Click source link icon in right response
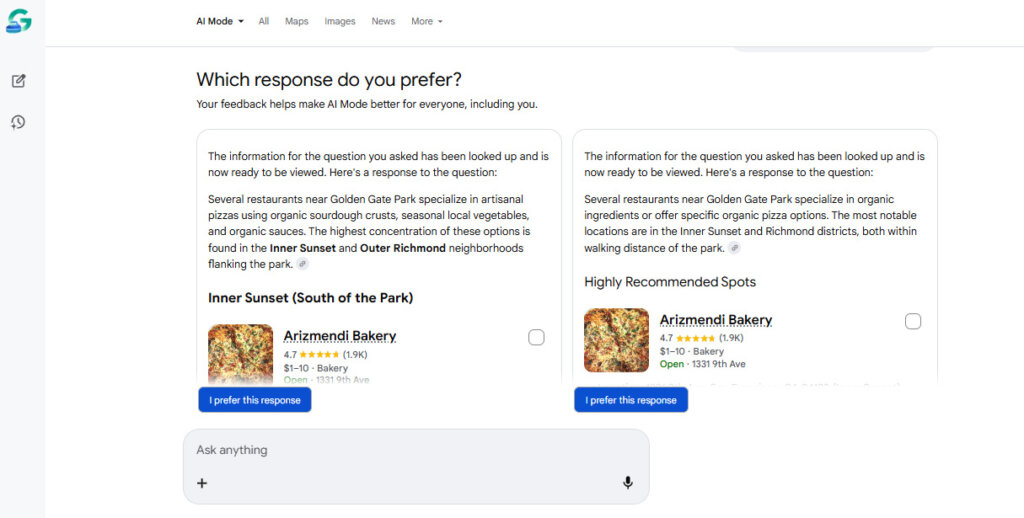Viewport: 1024px width, 518px height. pyautogui.click(x=735, y=248)
